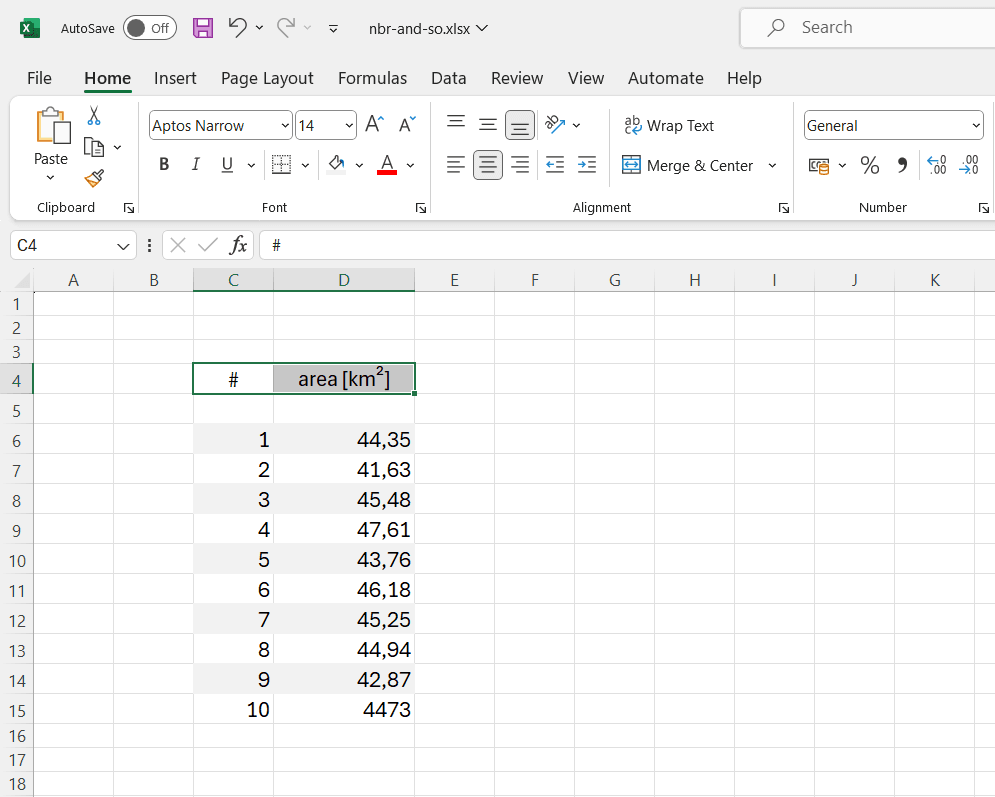Toggle Italic formatting
The height and width of the screenshot is (797, 995).
coord(196,165)
